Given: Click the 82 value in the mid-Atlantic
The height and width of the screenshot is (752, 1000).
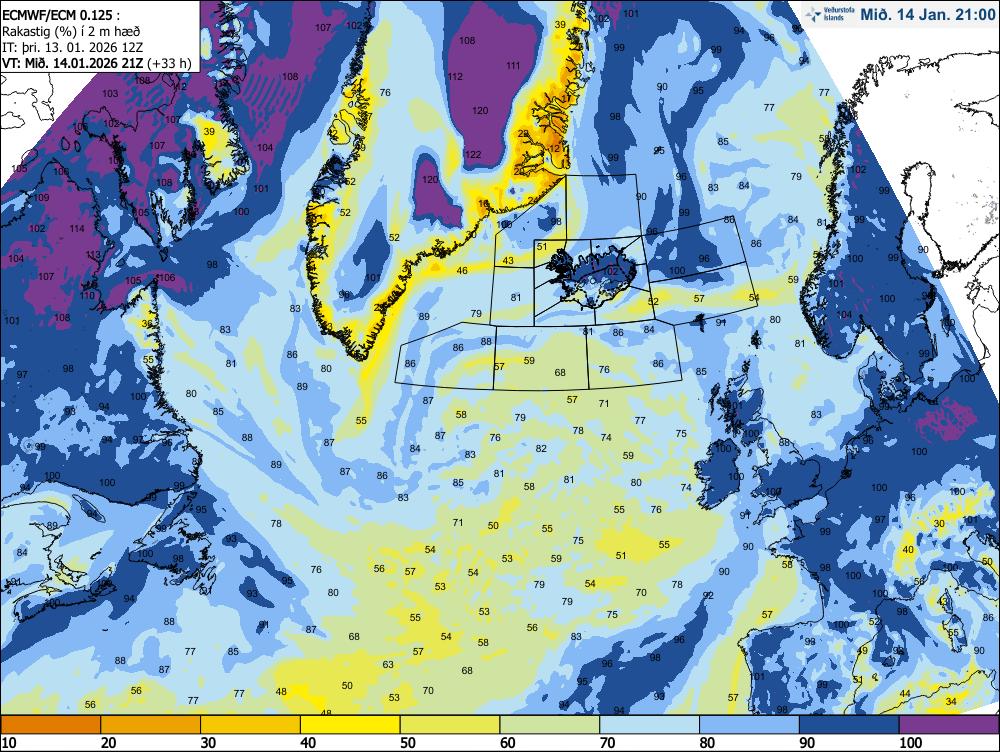Looking at the screenshot, I should [x=541, y=448].
